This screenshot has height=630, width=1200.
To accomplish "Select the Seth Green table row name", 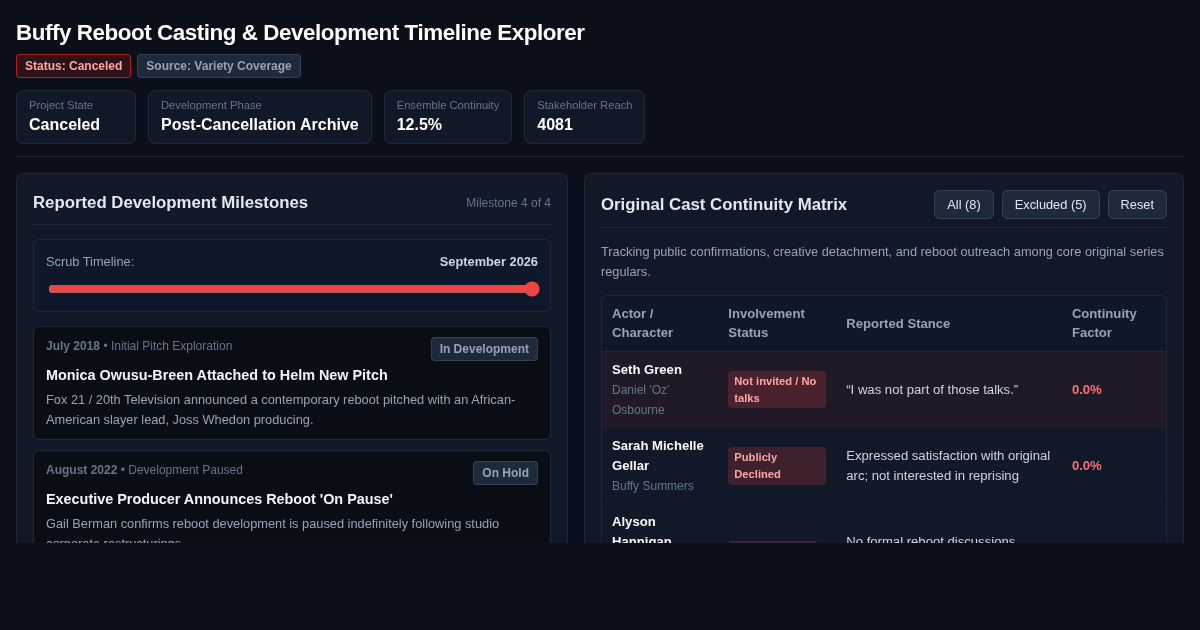I will tap(647, 369).
